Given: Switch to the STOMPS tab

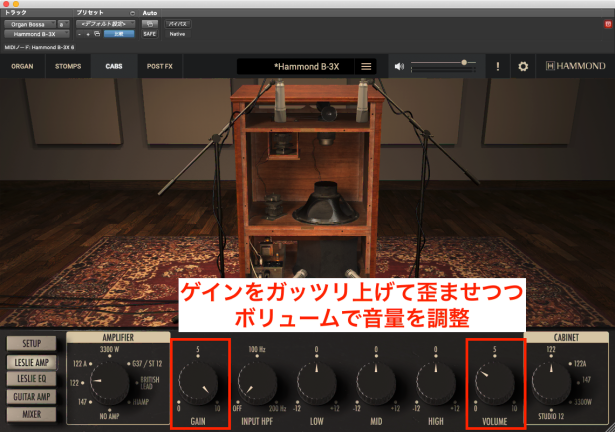Looking at the screenshot, I should point(68,67).
